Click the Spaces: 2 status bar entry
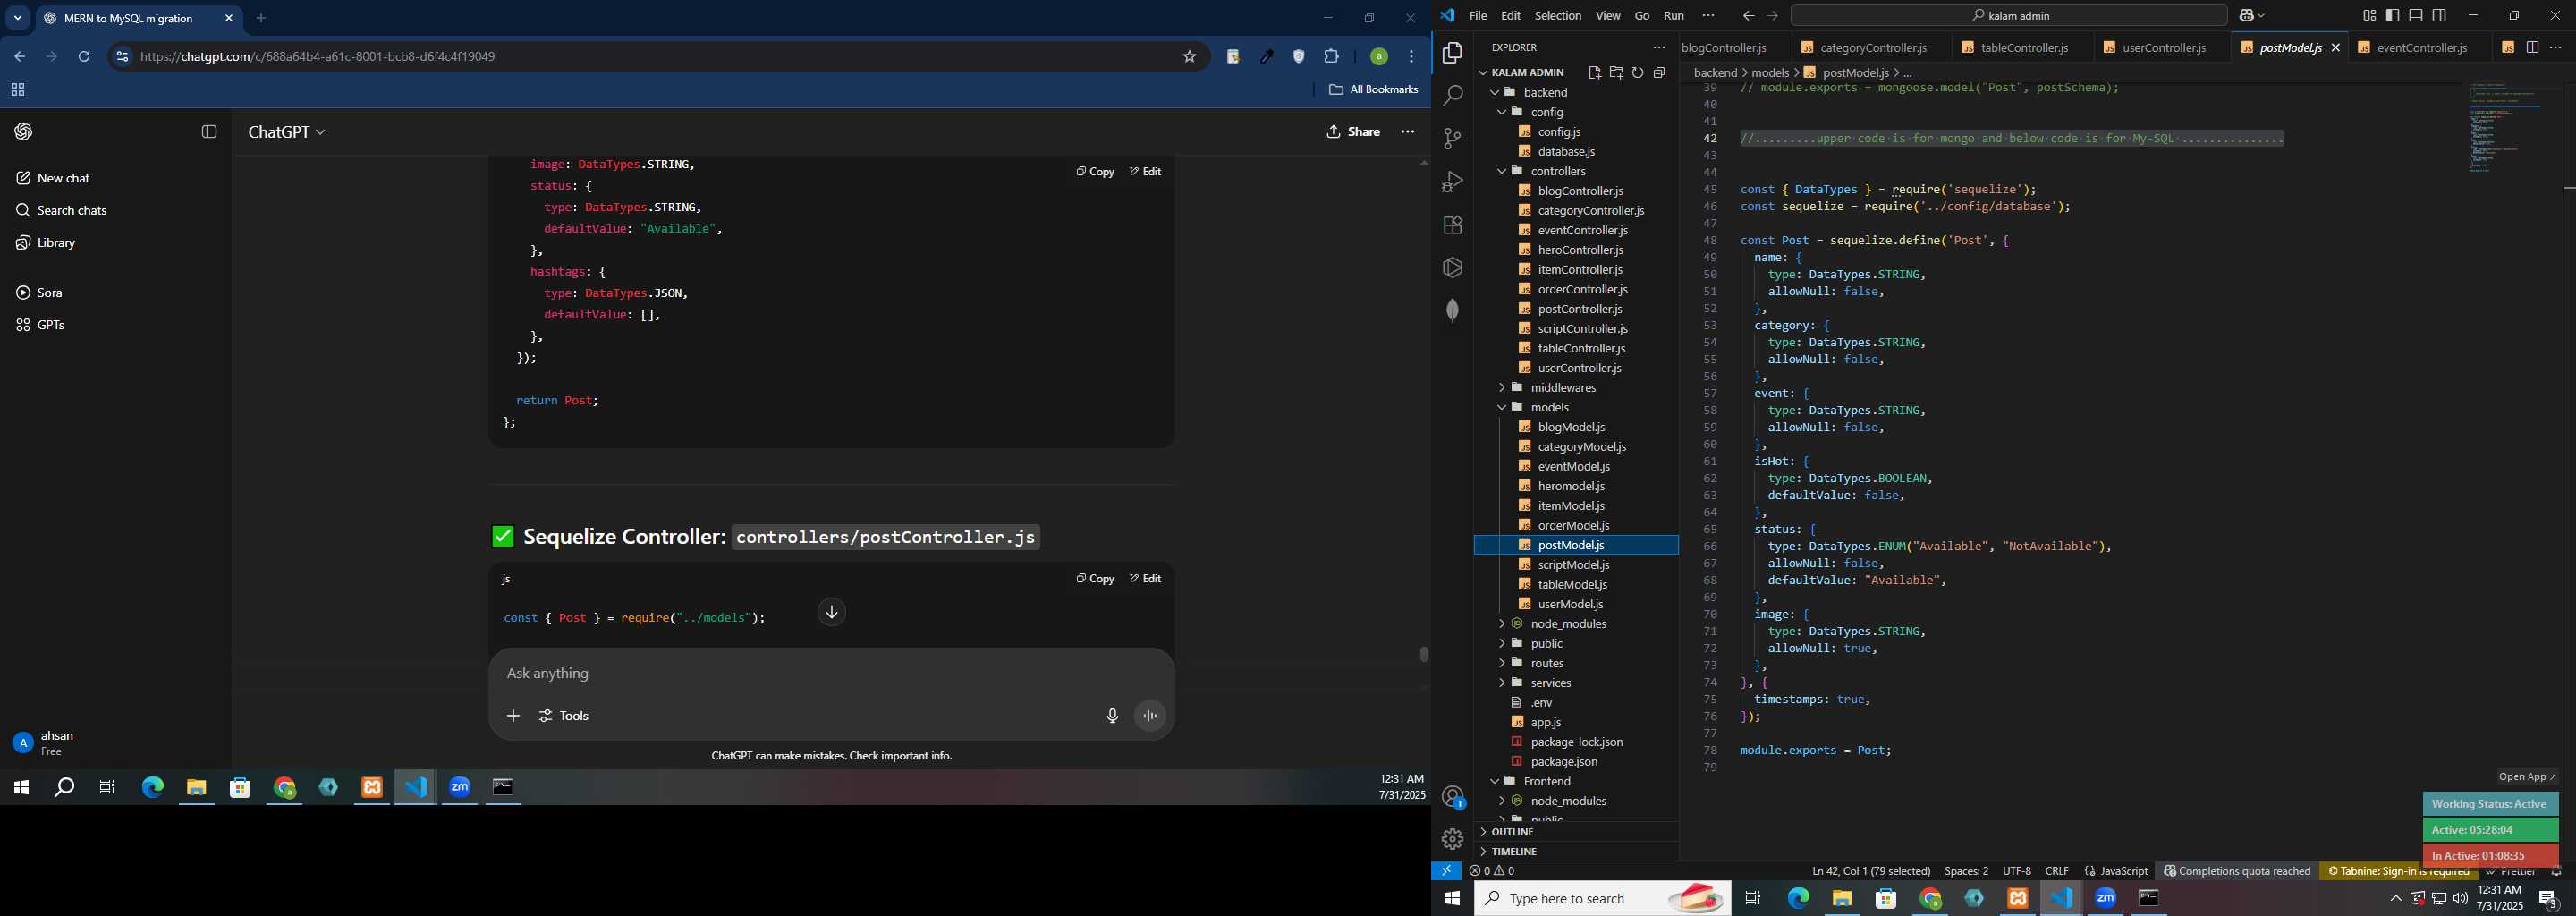 click(1966, 871)
